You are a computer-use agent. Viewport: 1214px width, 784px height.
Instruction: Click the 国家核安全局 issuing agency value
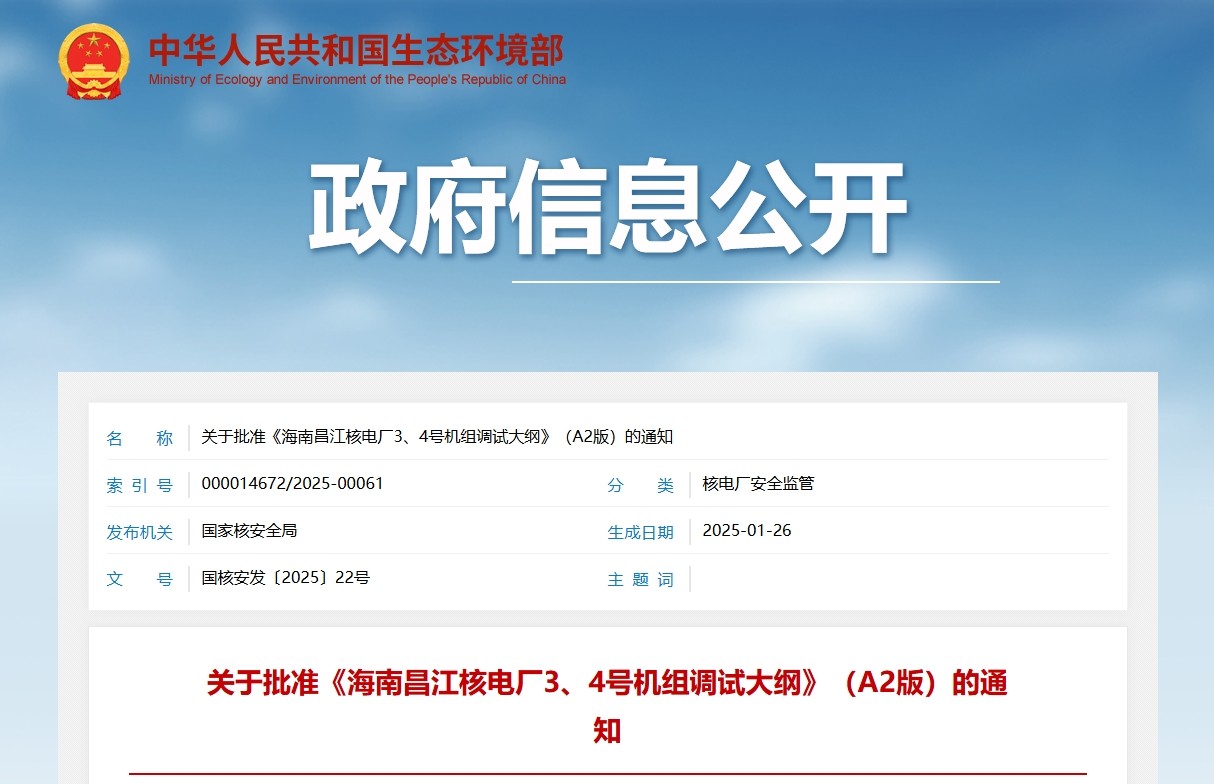[249, 531]
